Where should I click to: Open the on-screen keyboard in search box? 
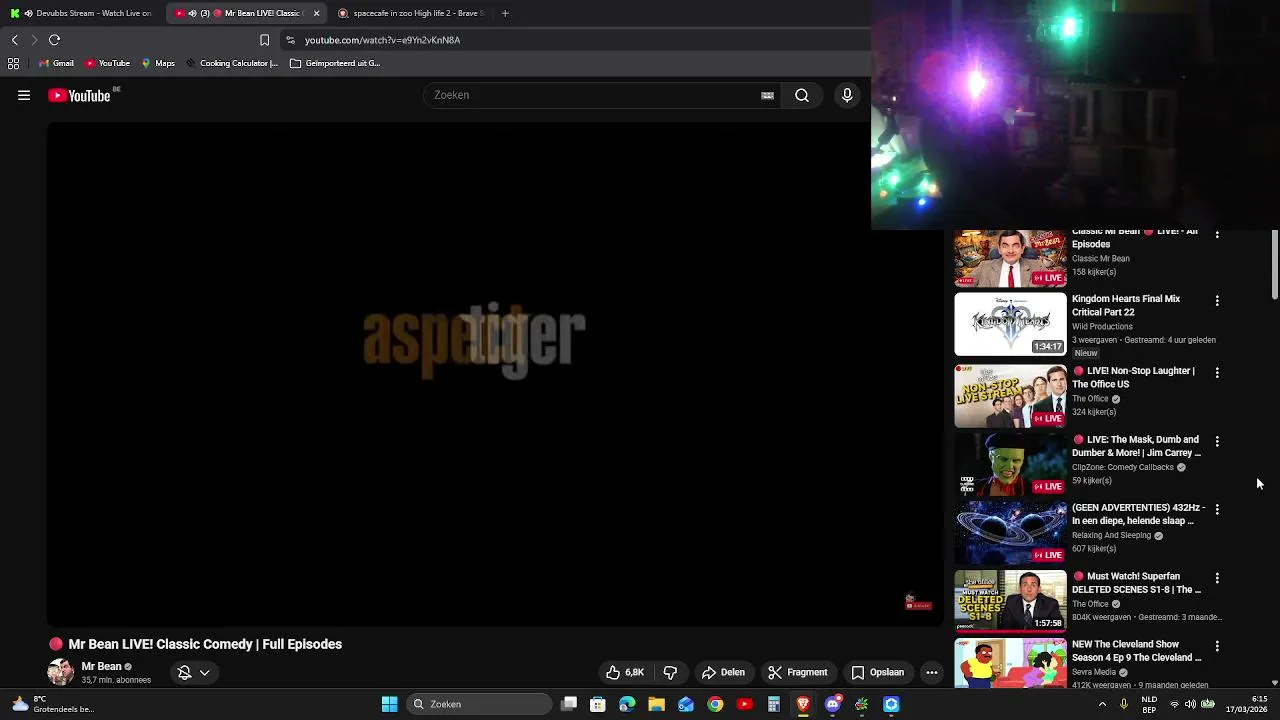767,95
